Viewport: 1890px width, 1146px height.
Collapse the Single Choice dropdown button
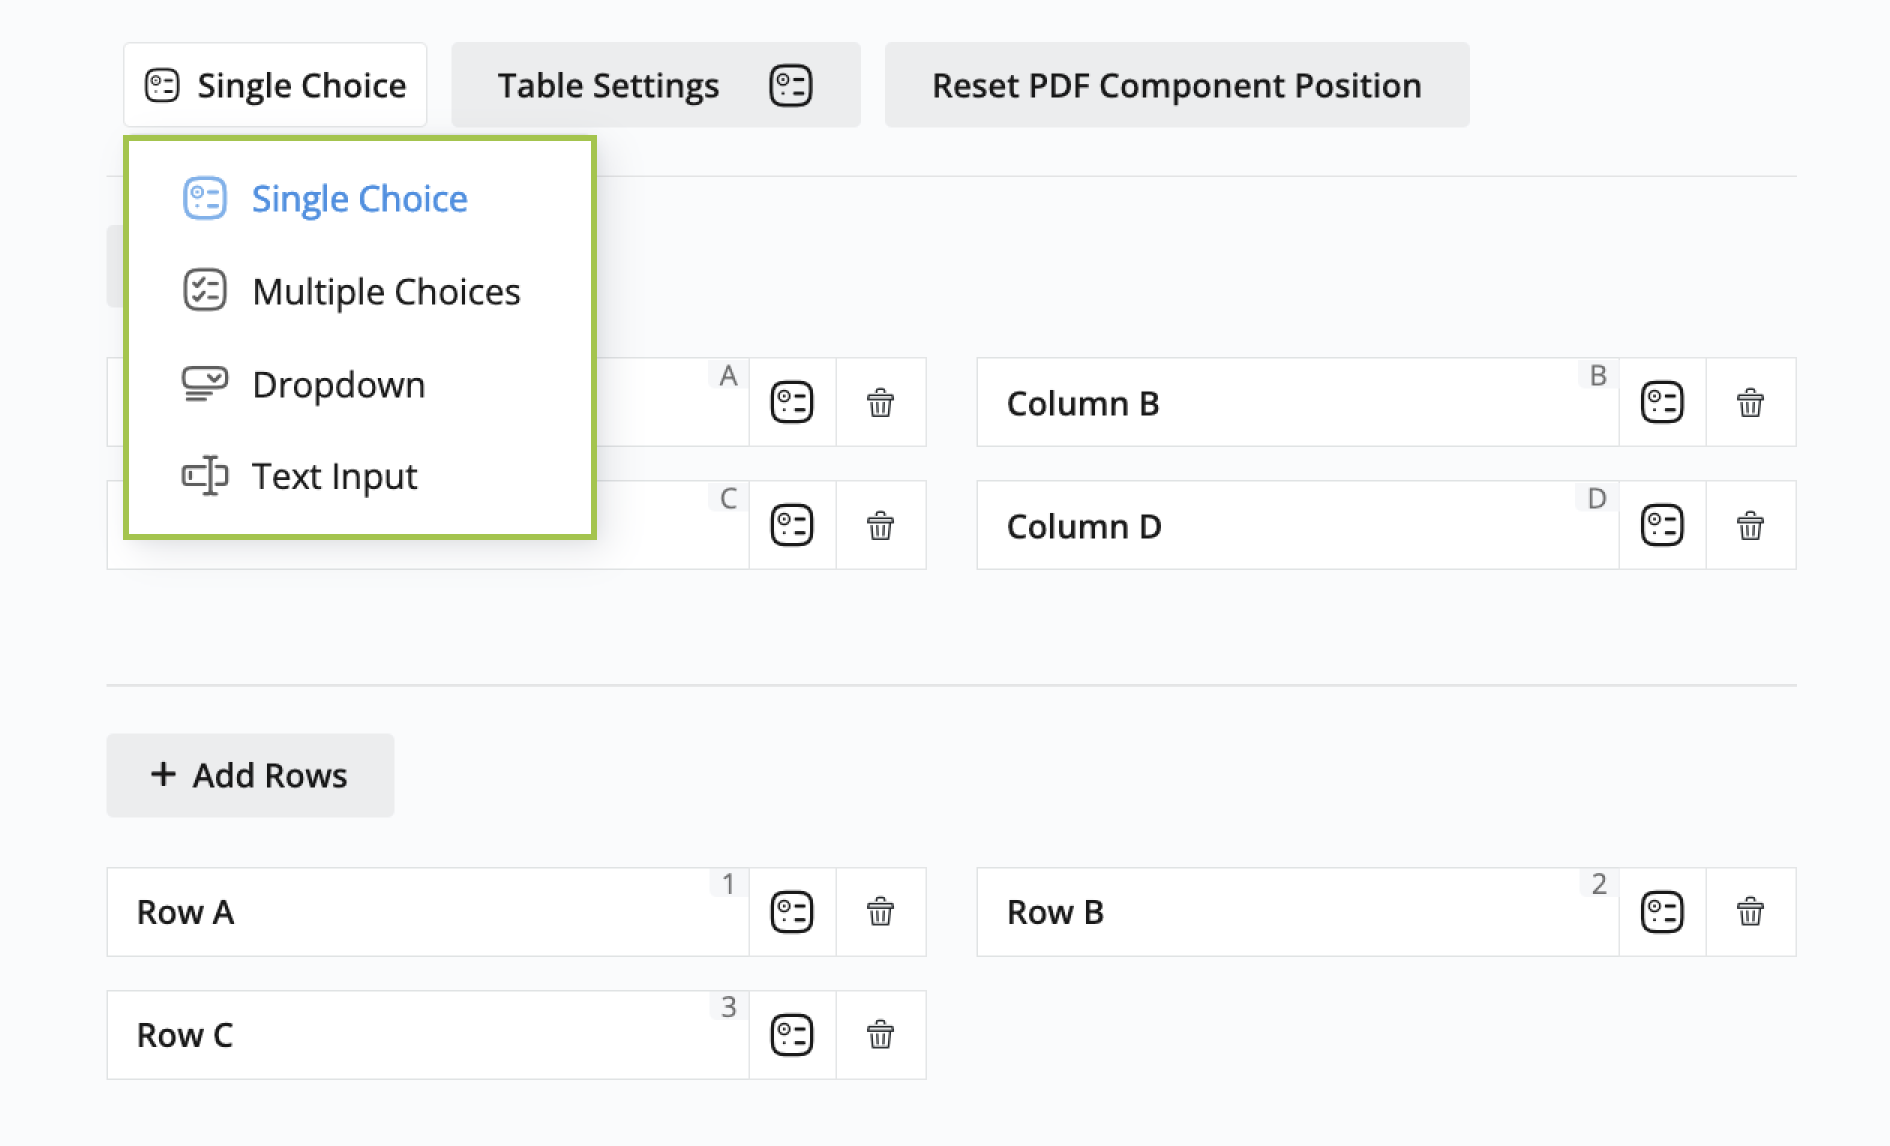pyautogui.click(x=275, y=85)
